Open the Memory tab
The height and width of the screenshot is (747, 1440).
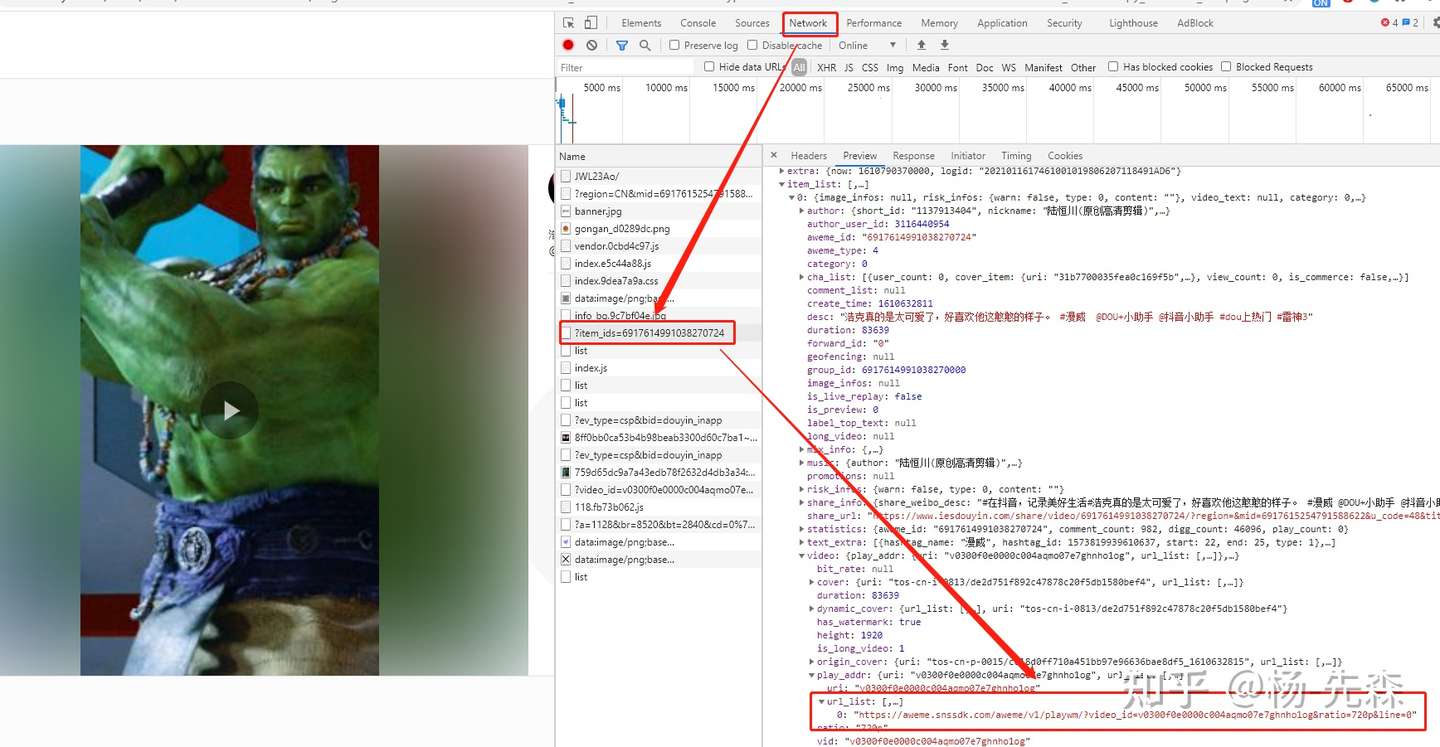pyautogui.click(x=939, y=23)
